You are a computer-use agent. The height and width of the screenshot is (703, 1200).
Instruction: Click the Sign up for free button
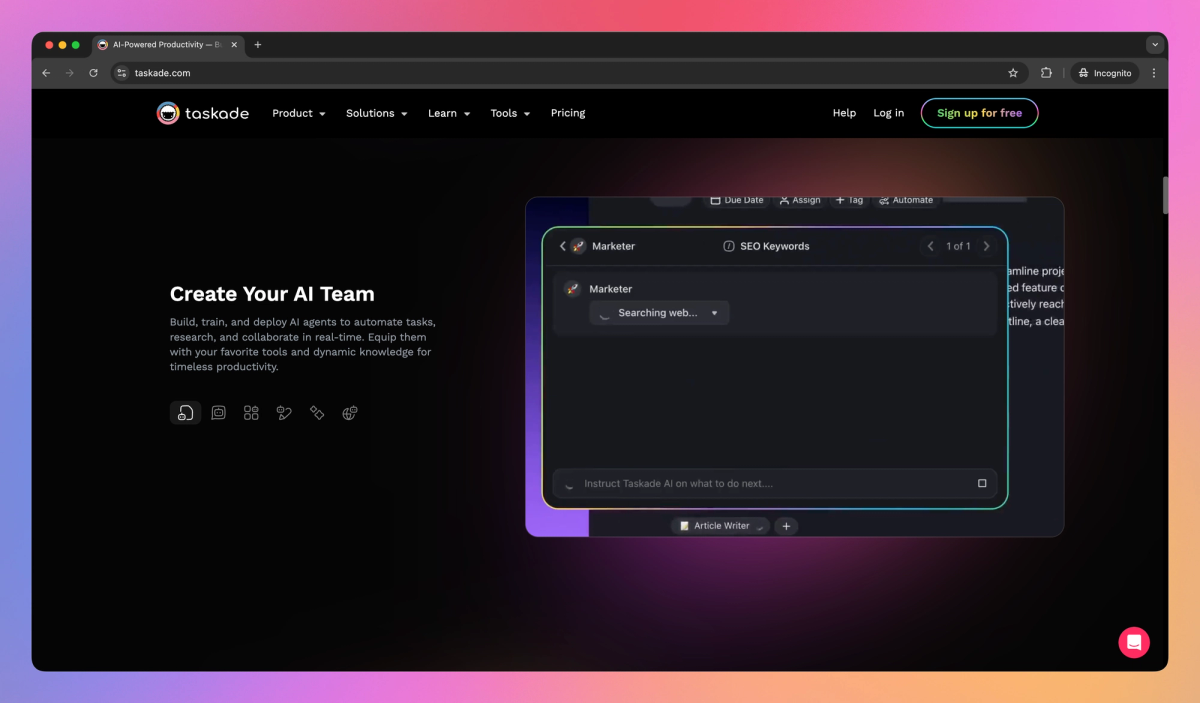[979, 113]
